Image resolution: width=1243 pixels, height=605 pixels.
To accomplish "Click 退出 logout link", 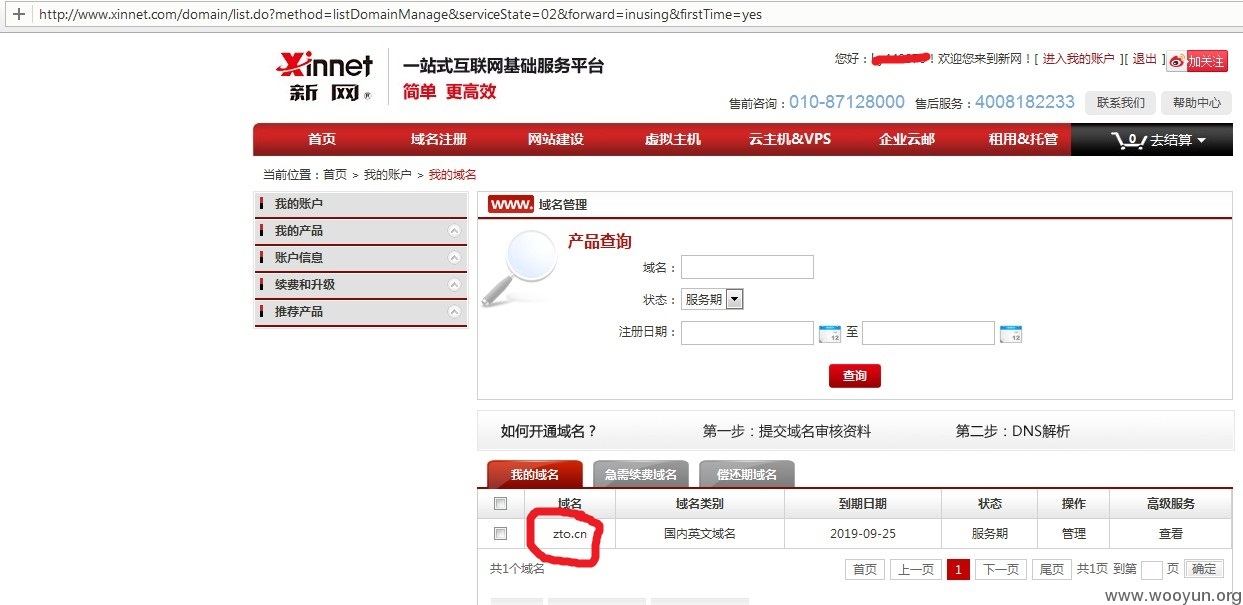I will point(1145,59).
